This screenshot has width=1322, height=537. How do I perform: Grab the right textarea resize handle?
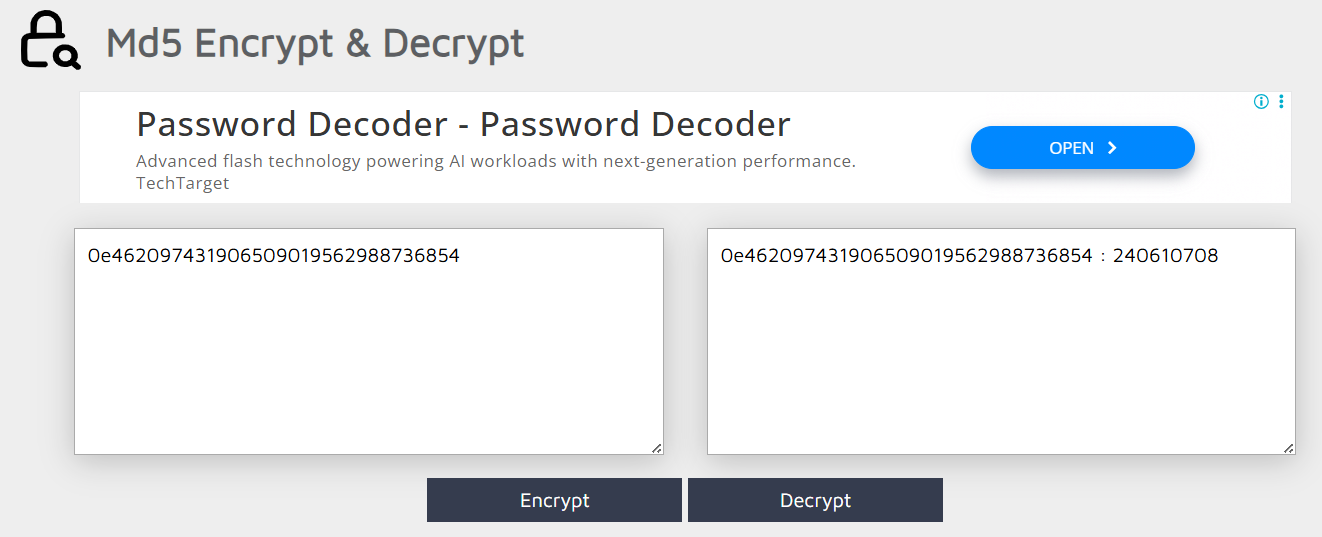(x=1289, y=448)
